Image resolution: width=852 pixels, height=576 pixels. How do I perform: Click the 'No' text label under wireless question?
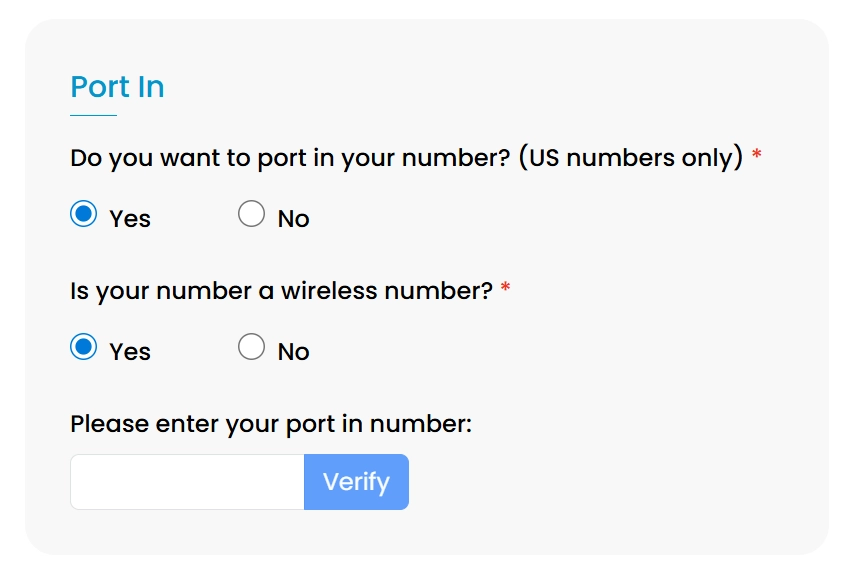294,352
